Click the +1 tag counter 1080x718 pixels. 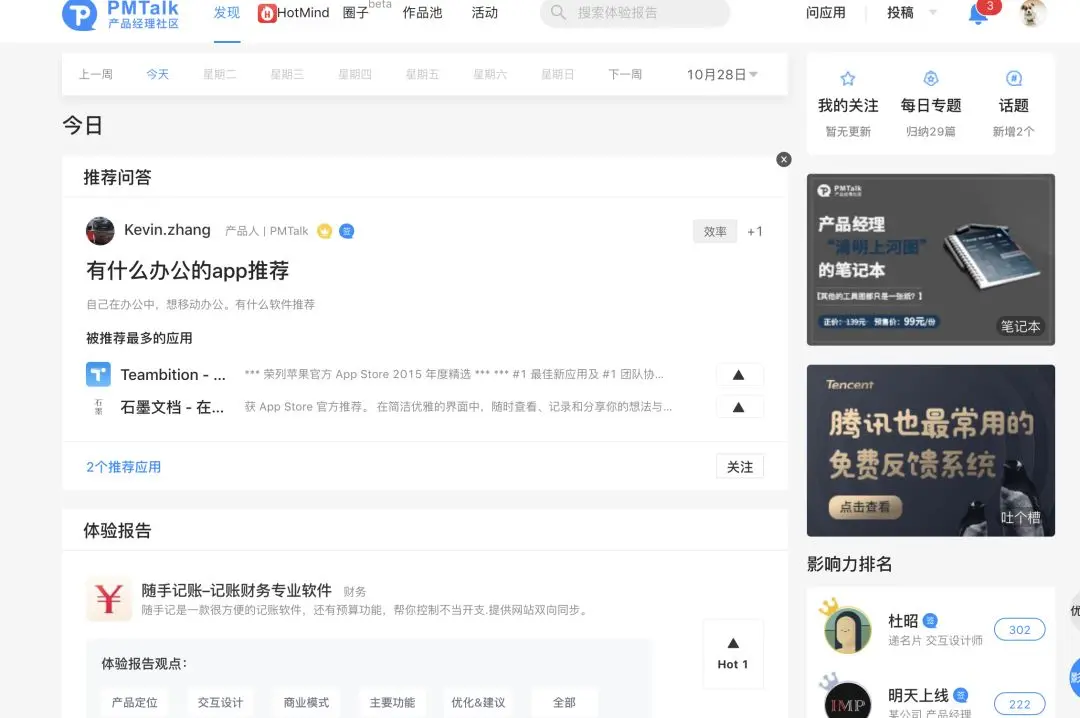(755, 232)
